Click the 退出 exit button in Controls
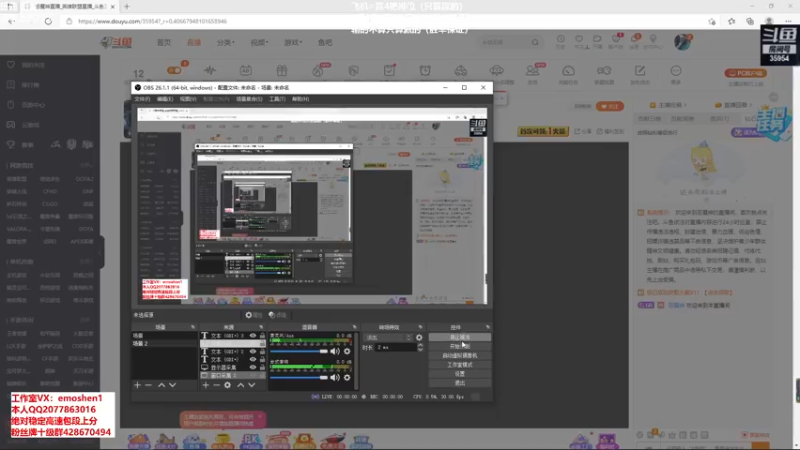The width and height of the screenshot is (800, 450). coord(460,383)
